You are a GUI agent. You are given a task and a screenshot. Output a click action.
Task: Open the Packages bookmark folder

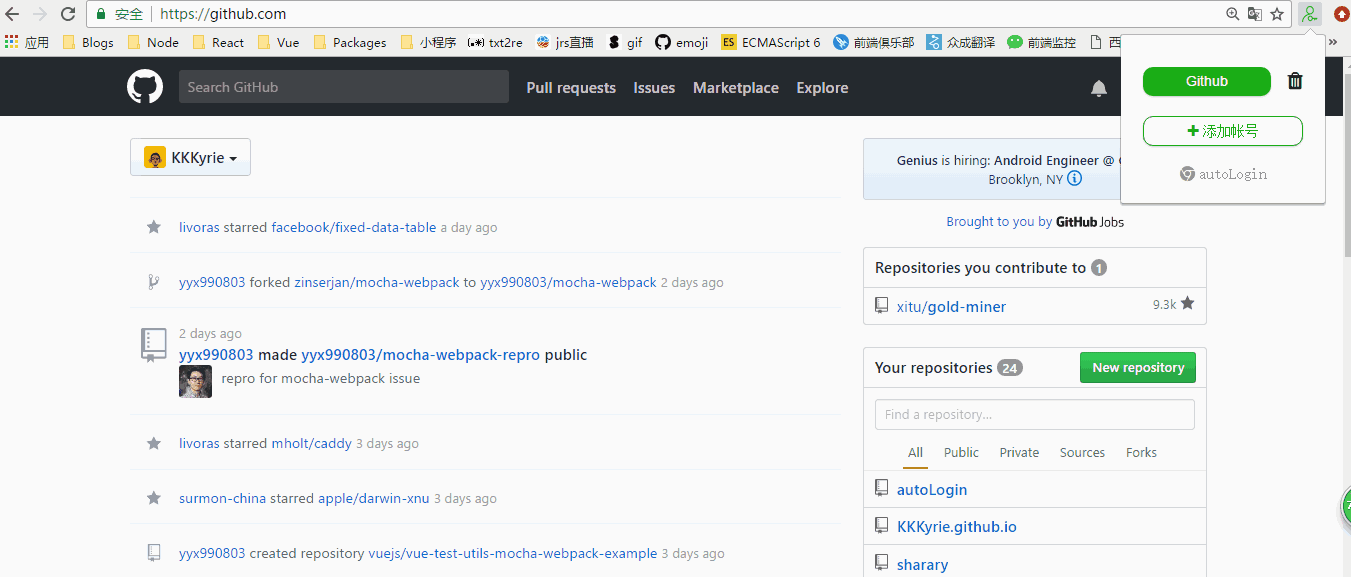coord(349,42)
